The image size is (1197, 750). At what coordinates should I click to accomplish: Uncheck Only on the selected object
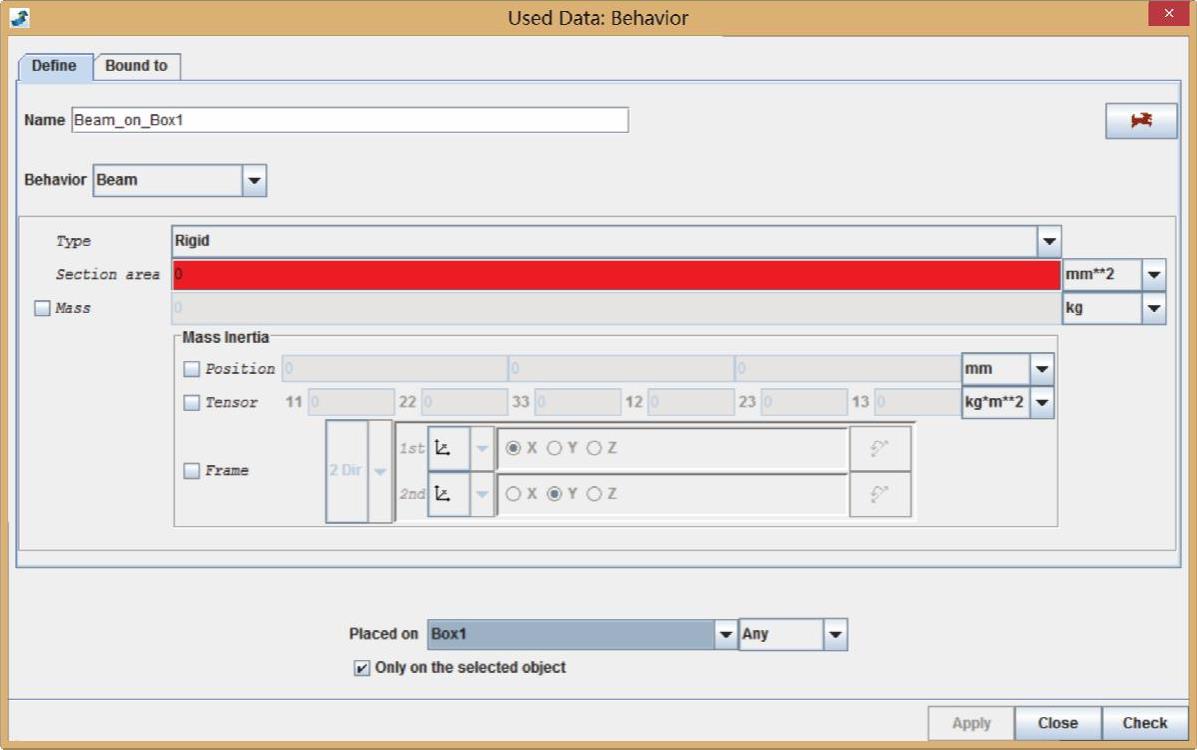tap(362, 668)
